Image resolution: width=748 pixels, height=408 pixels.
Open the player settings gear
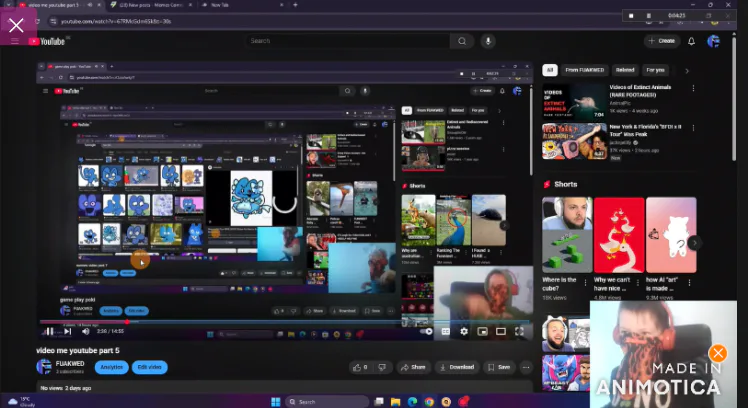click(x=464, y=331)
